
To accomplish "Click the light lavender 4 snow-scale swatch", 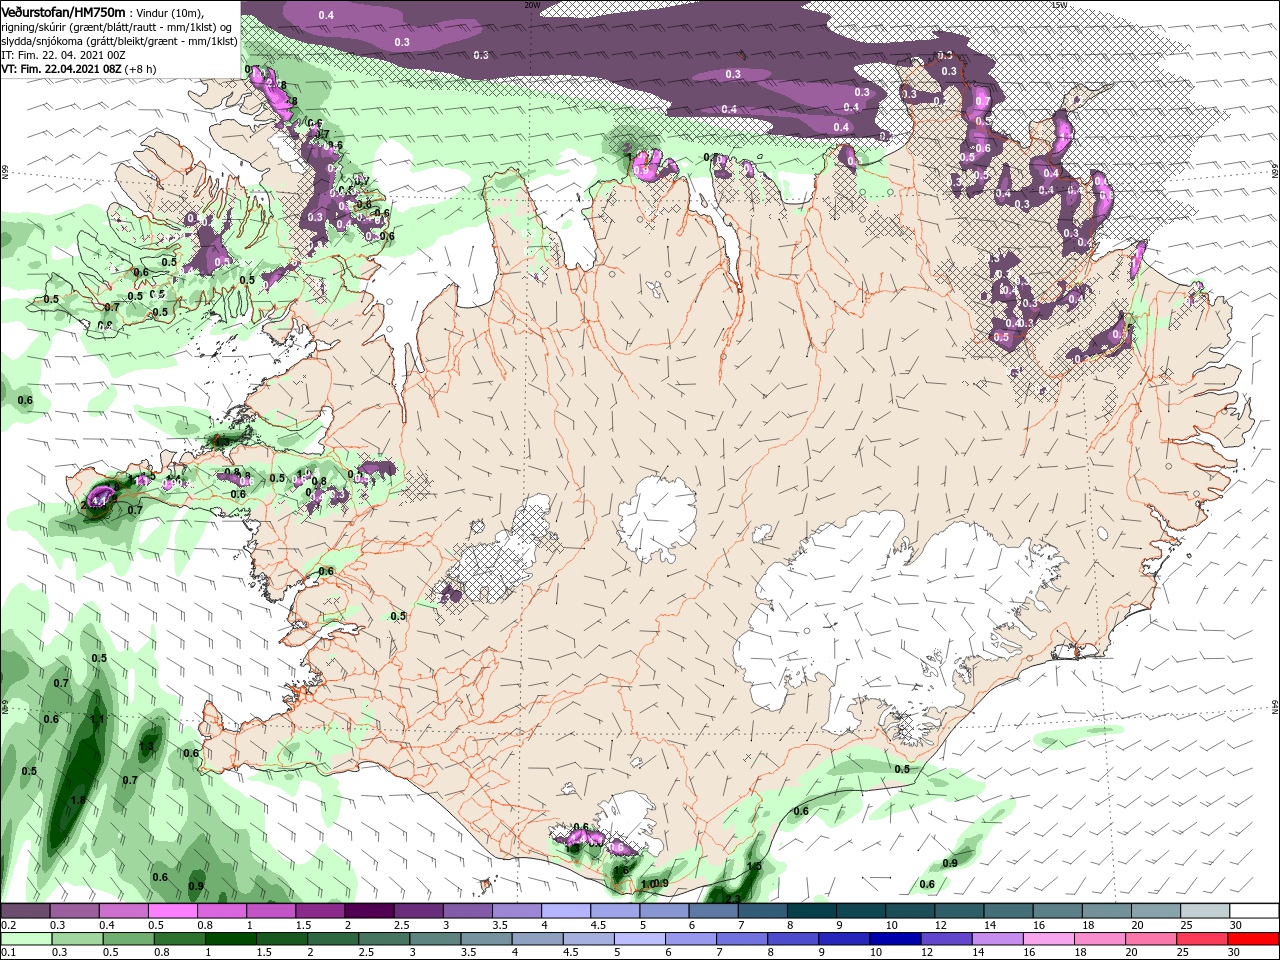I will (x=566, y=911).
